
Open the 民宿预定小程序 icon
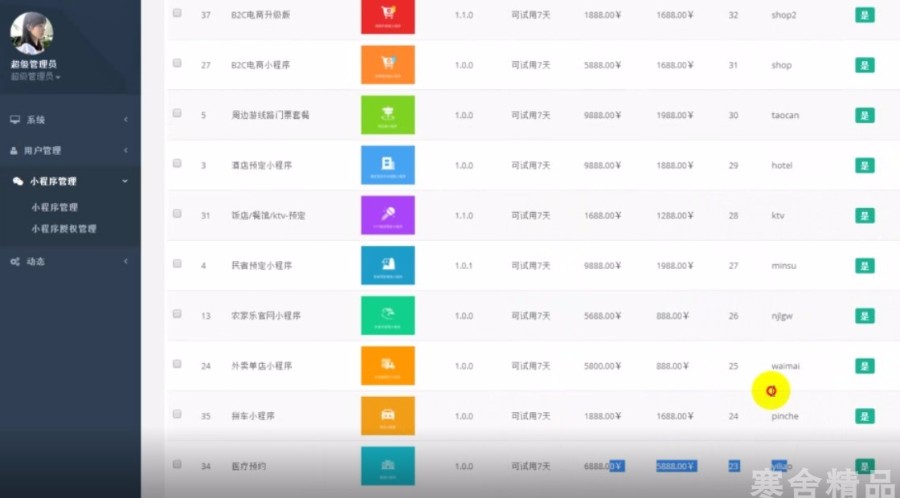pos(387,265)
